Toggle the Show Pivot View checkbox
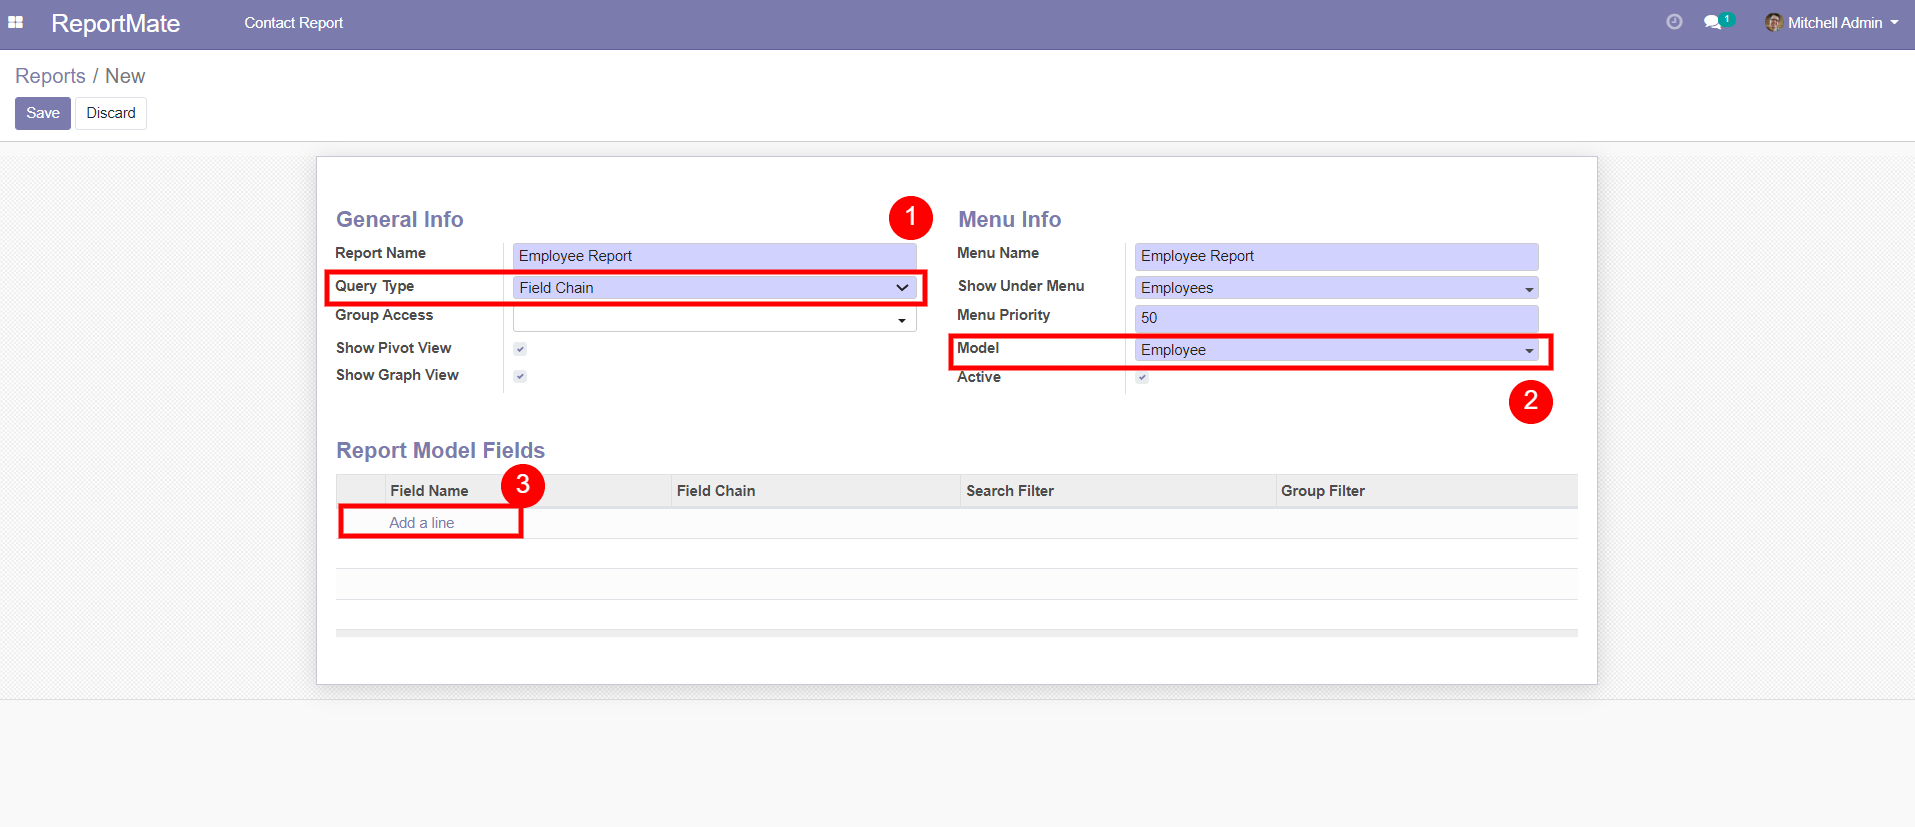1915x827 pixels. point(520,349)
